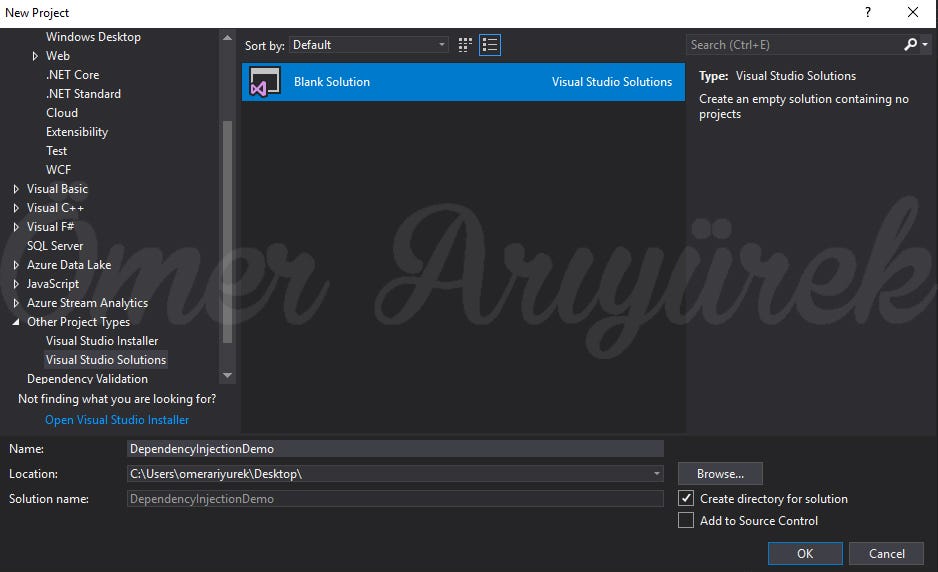Click the tree scrollbar up arrow
This screenshot has width=938, height=572.
pyautogui.click(x=227, y=37)
